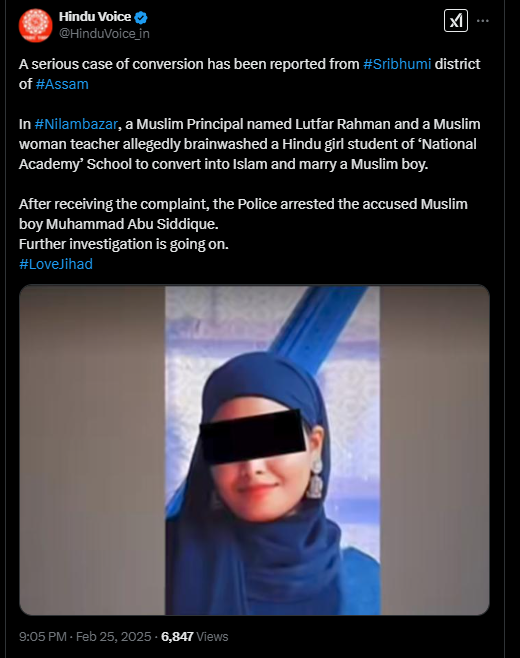
Task: Open the three-dot more options menu
Action: (x=483, y=21)
